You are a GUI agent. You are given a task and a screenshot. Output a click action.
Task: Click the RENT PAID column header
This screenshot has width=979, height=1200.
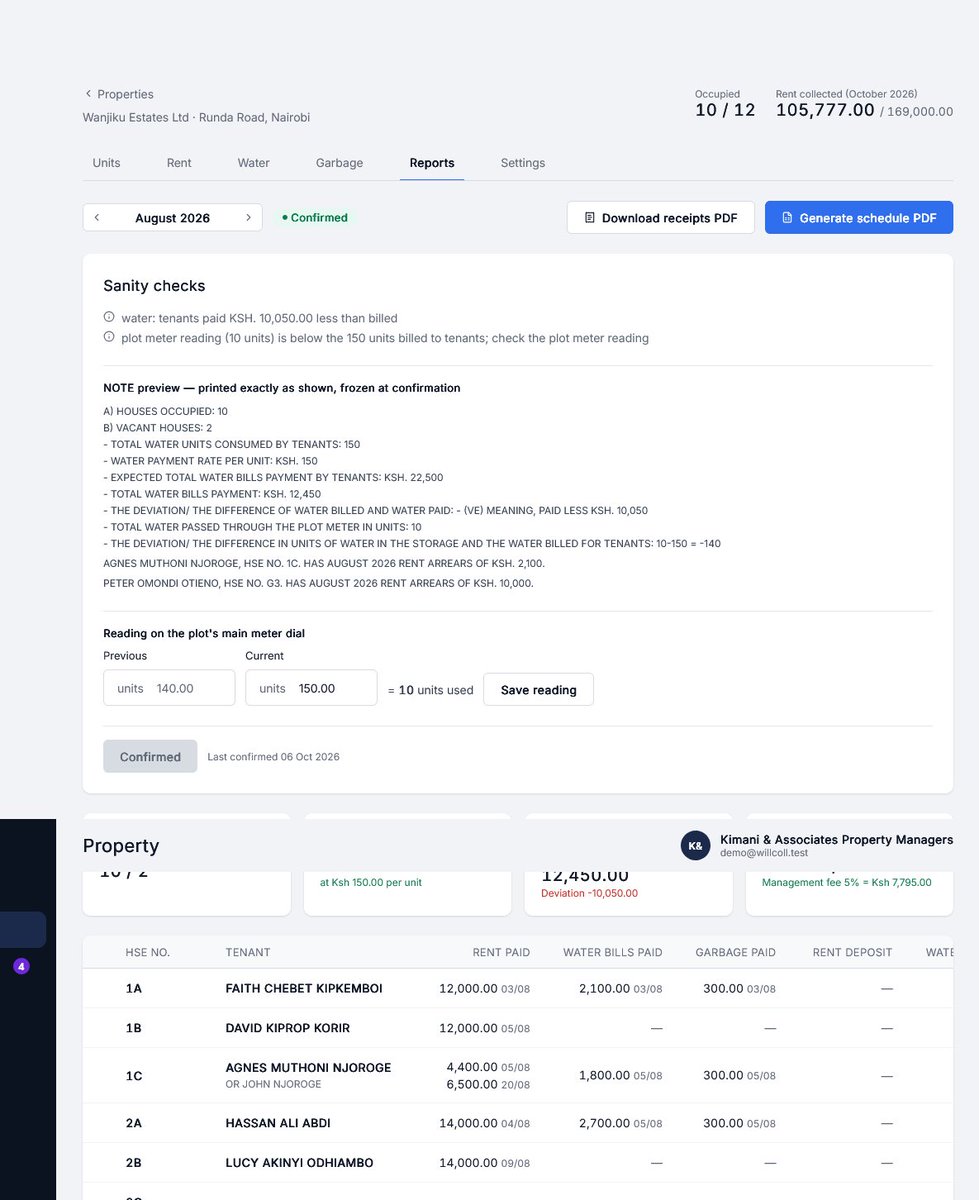pos(501,952)
